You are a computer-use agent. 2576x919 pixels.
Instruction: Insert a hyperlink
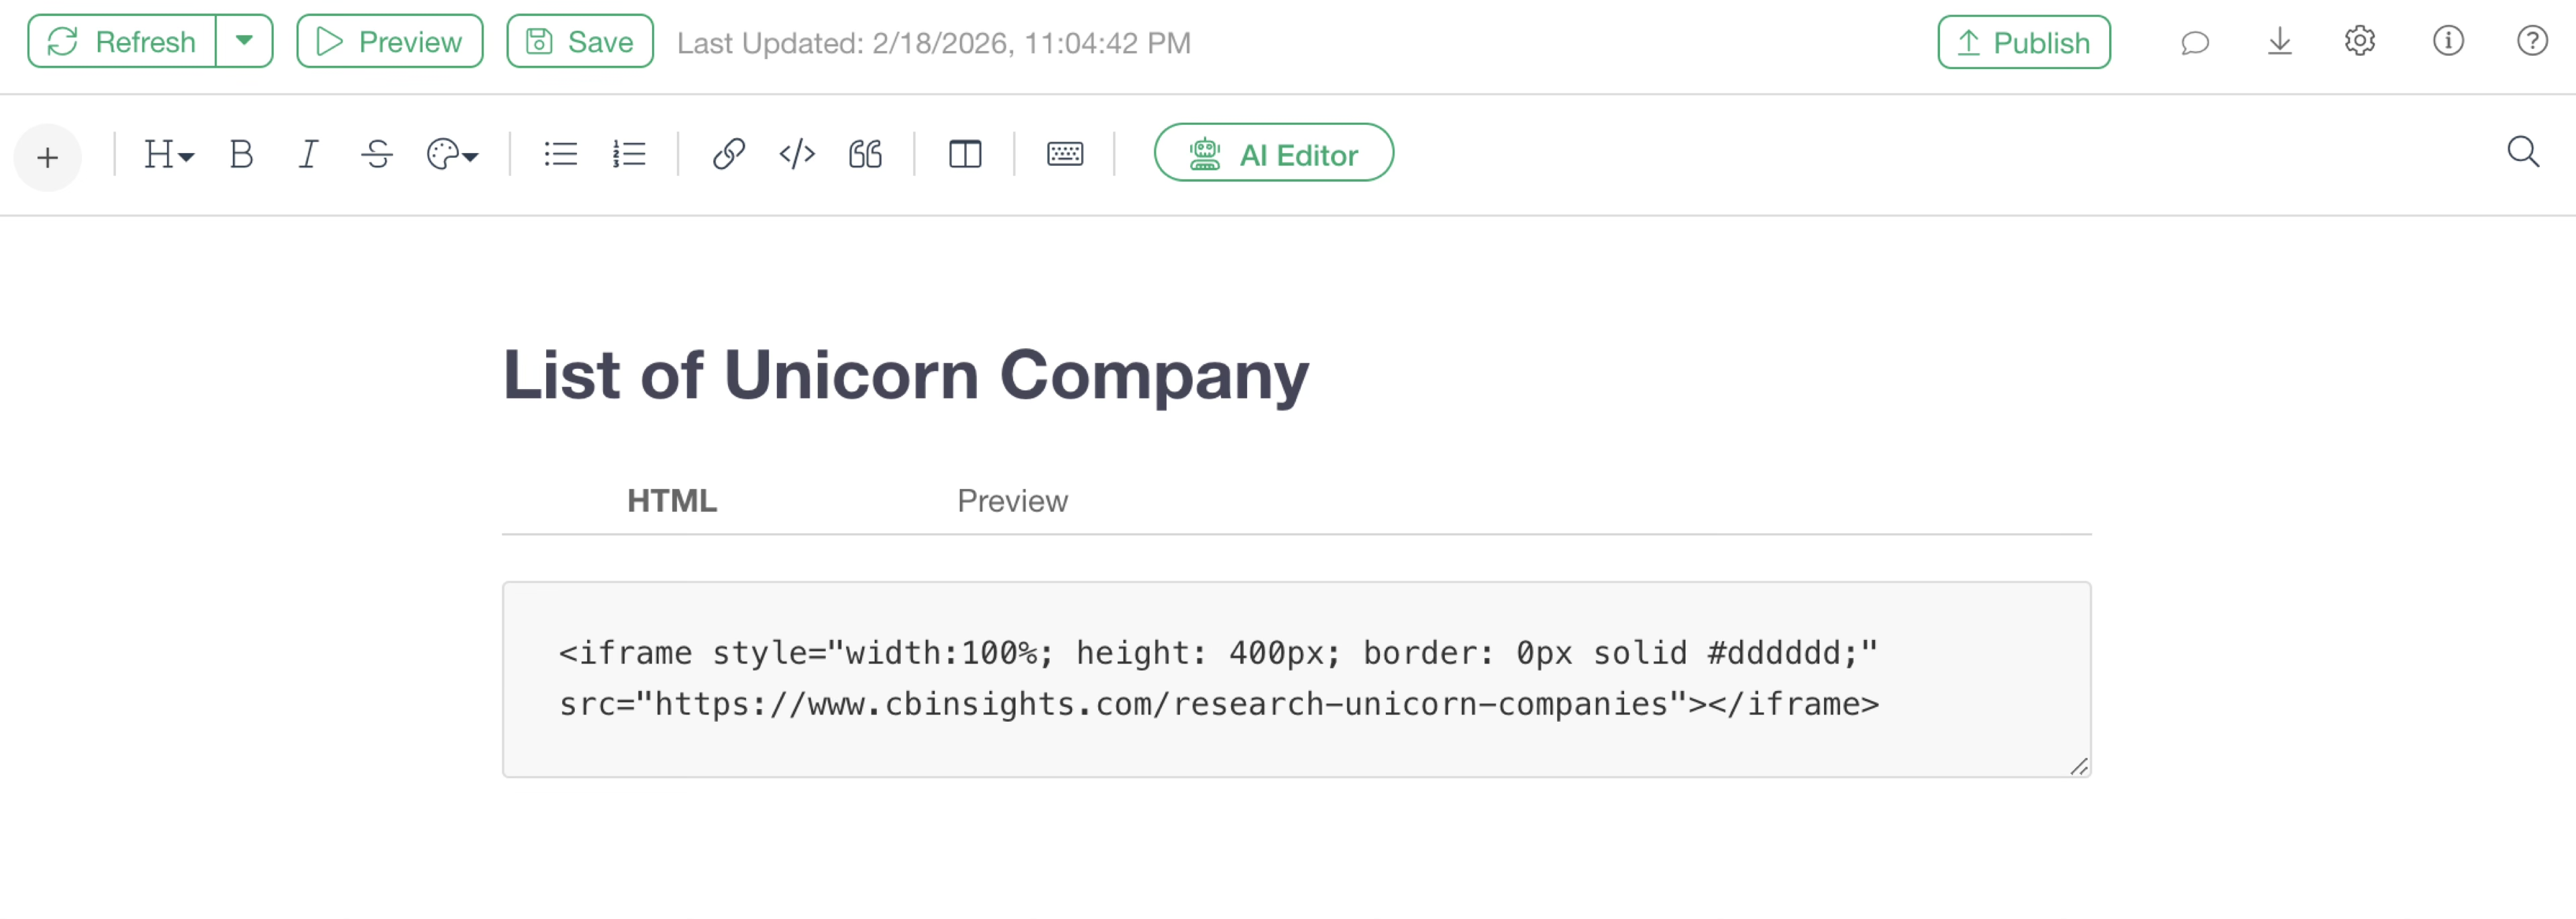[728, 155]
